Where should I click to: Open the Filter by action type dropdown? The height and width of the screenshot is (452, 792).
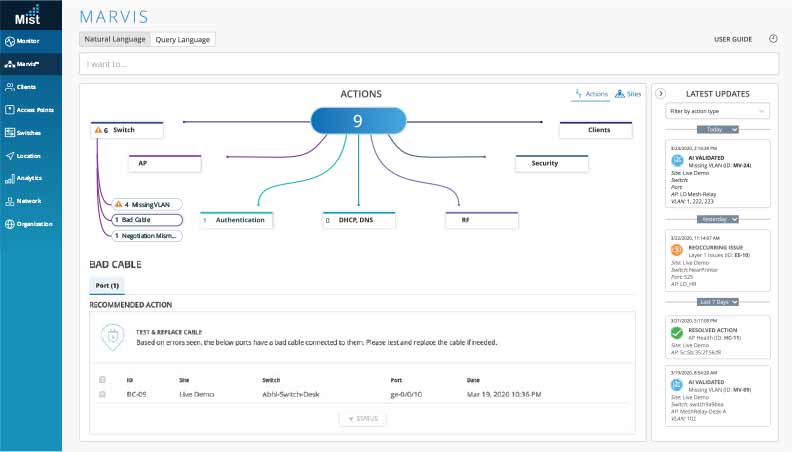[x=717, y=110]
